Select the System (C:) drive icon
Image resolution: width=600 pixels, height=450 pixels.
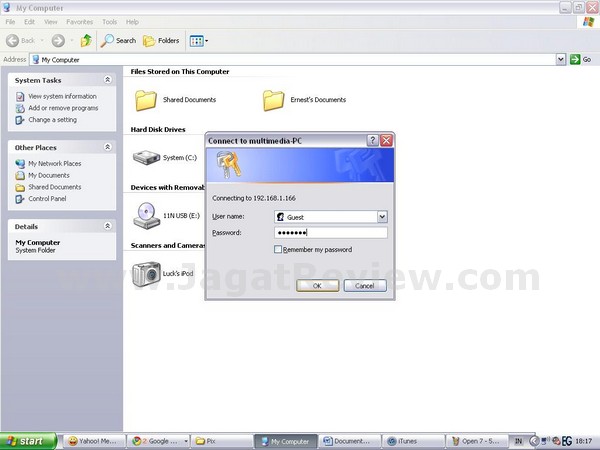146,157
